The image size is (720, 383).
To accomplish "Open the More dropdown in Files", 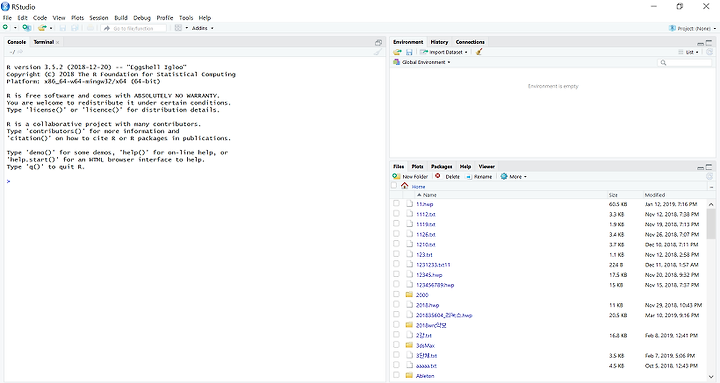I will point(514,176).
